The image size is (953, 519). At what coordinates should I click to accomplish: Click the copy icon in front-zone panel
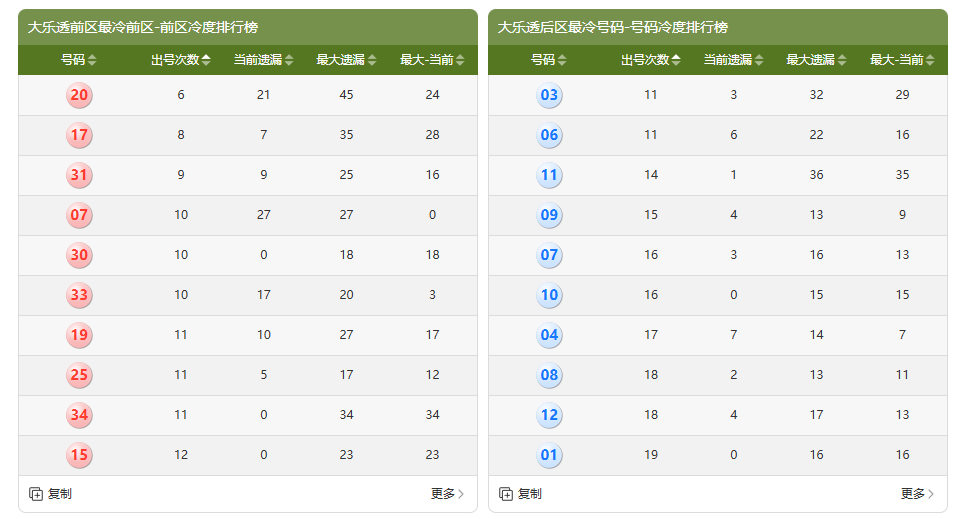click(x=36, y=494)
